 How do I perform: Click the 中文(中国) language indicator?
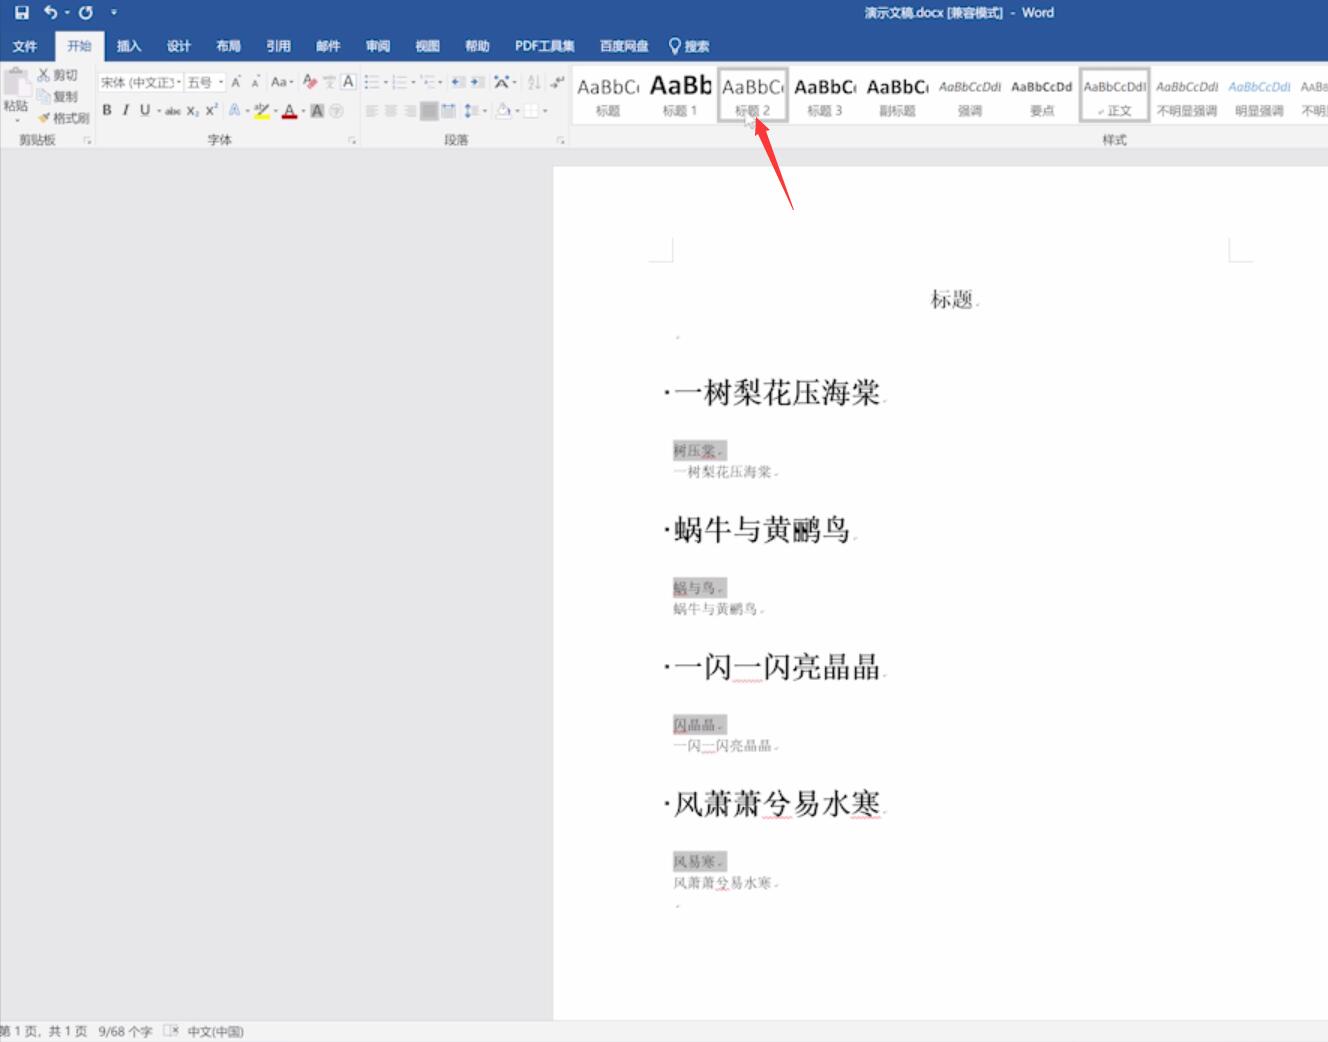pos(215,1031)
